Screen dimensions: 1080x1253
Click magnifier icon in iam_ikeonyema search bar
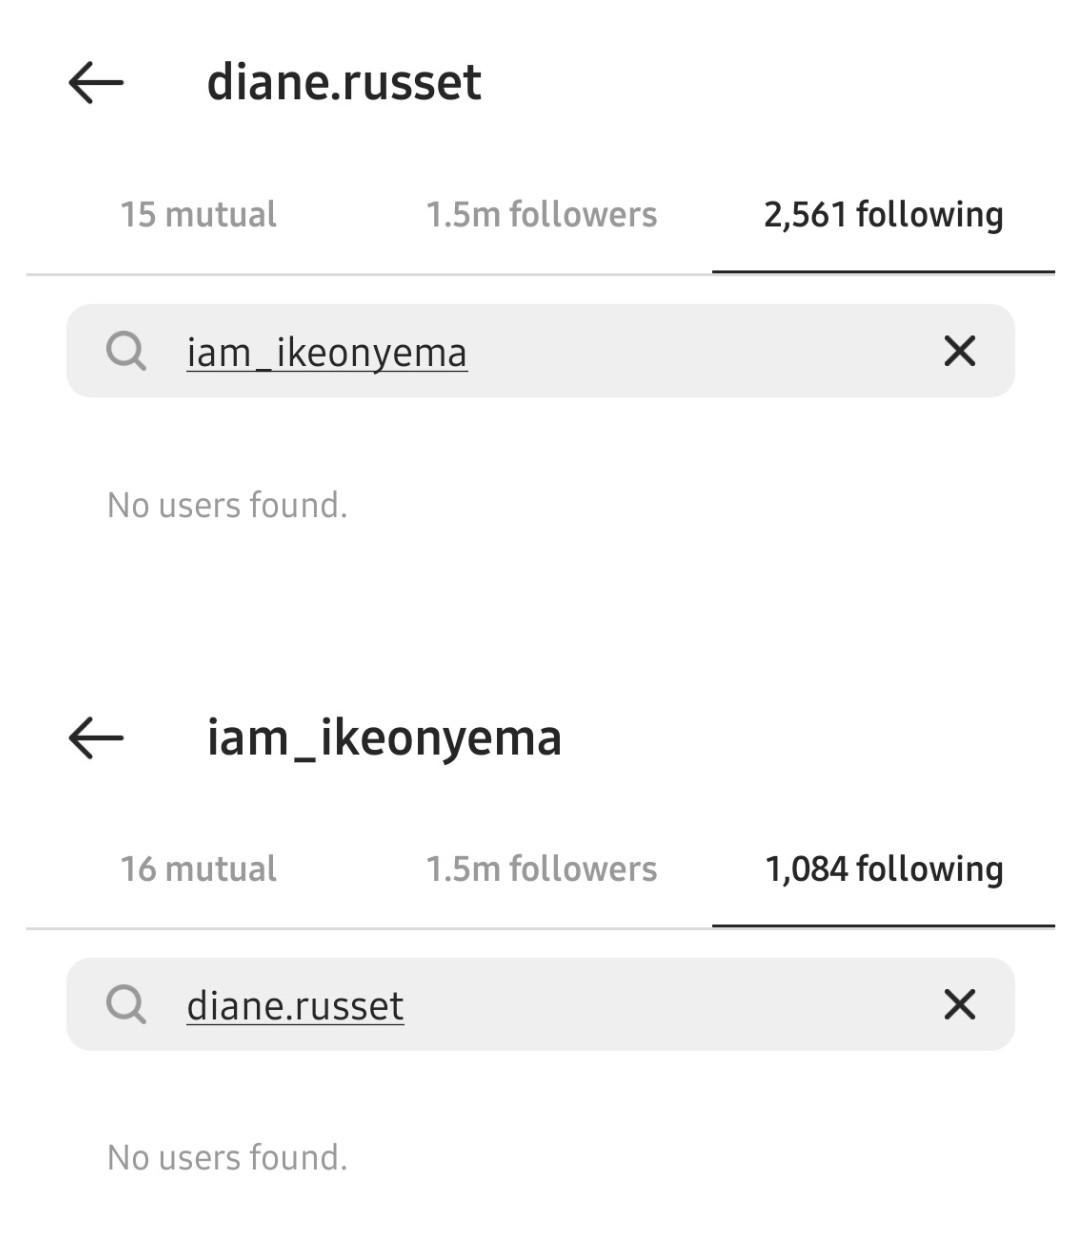[126, 351]
